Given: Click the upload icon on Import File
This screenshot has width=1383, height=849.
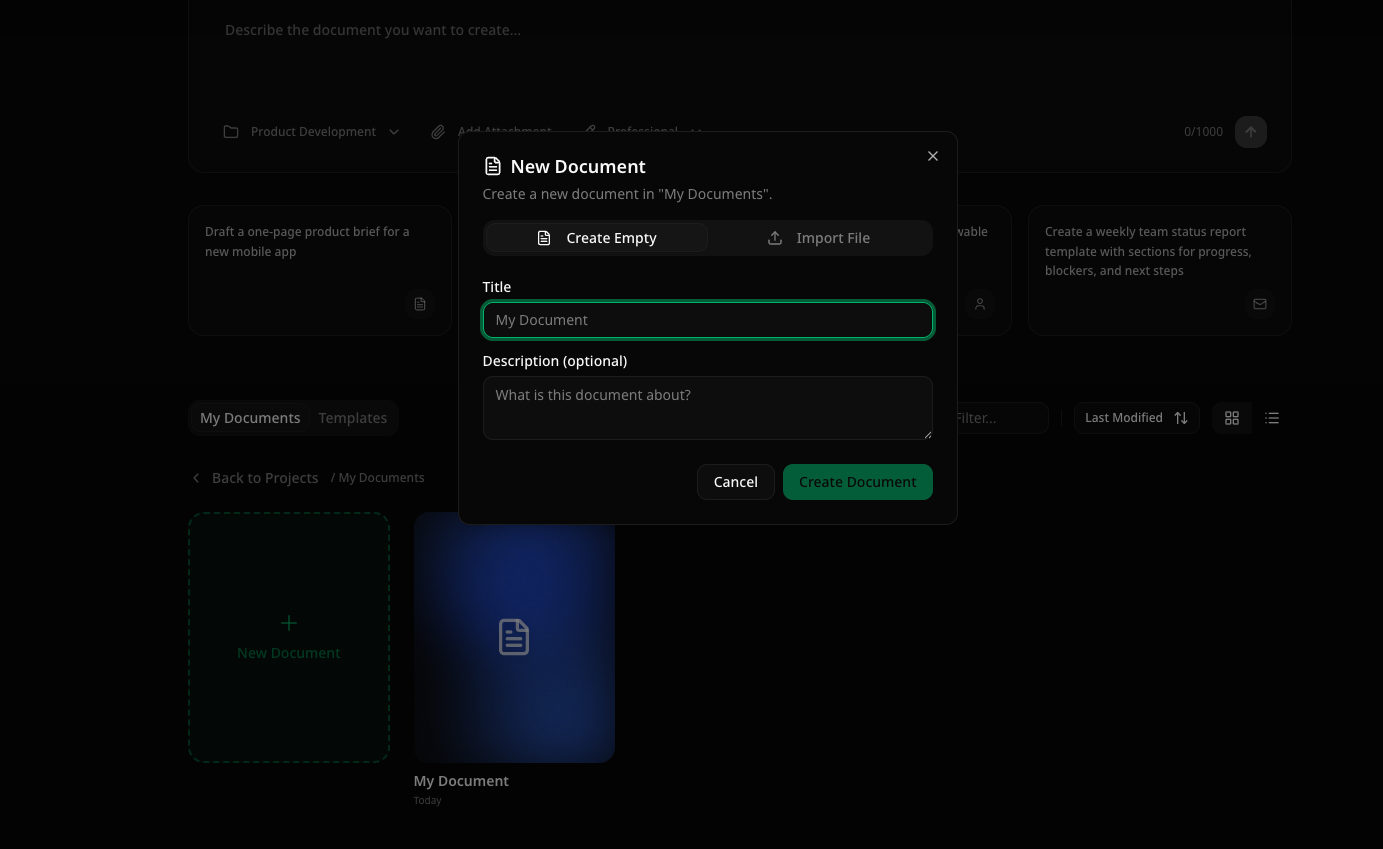Looking at the screenshot, I should [775, 238].
